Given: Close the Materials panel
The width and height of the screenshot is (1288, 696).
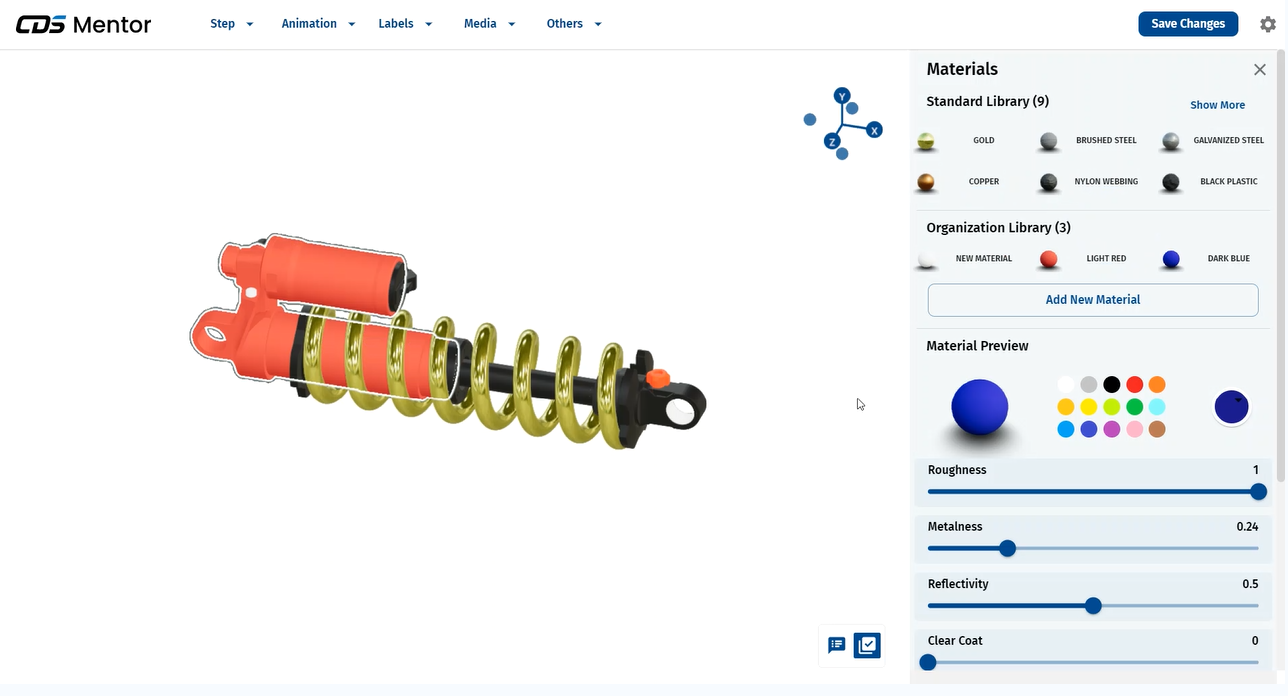Looking at the screenshot, I should [1260, 69].
